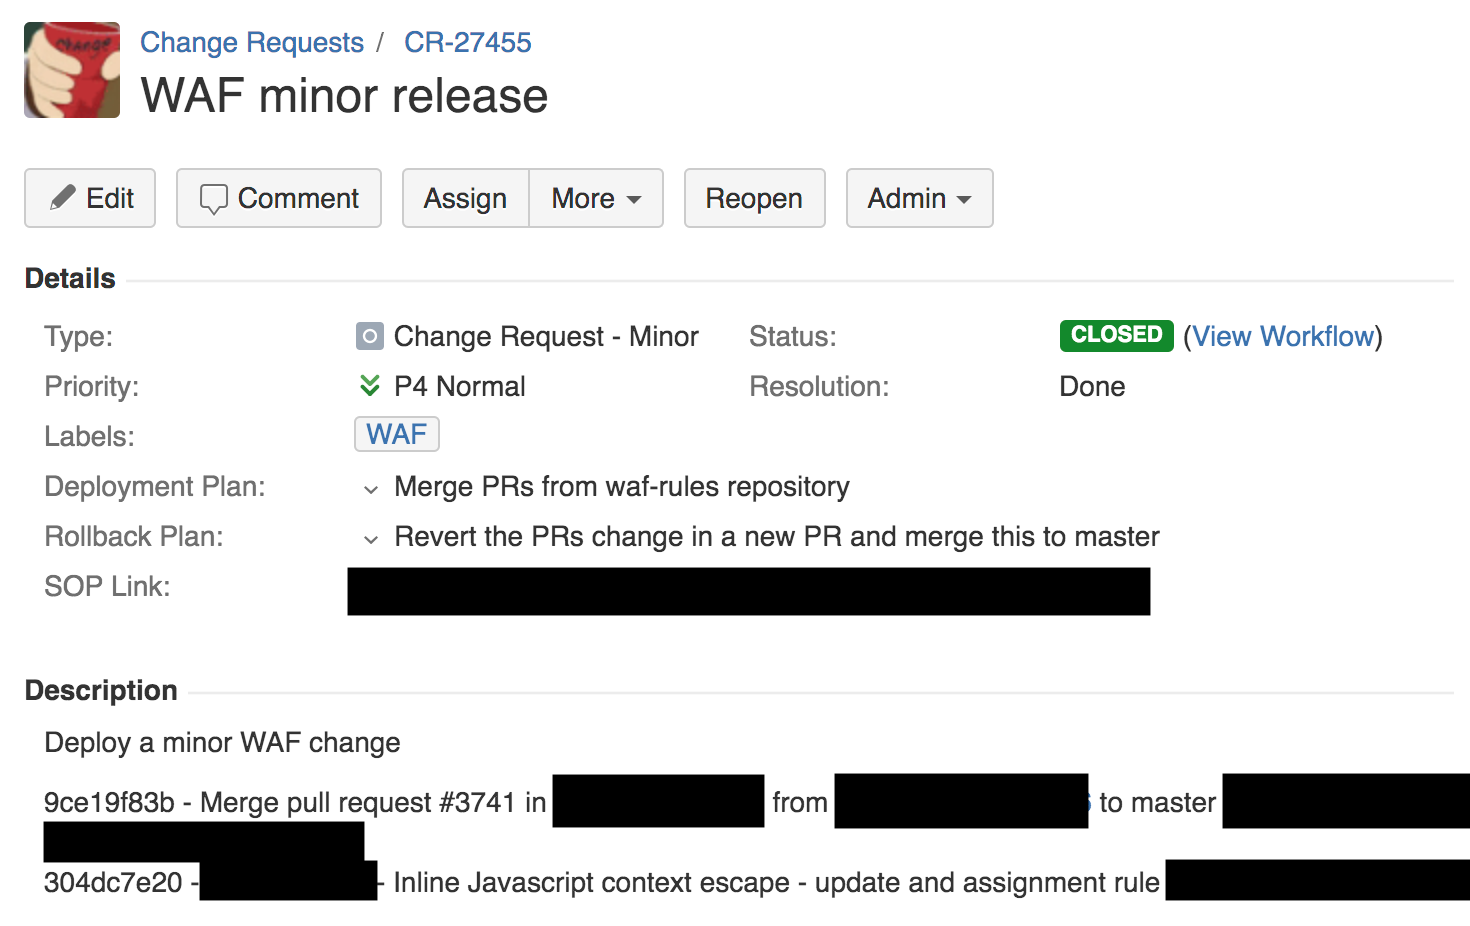Screen dimensions: 1470x926
Task: Open the Change Requests breadcrumb link
Action: (251, 43)
